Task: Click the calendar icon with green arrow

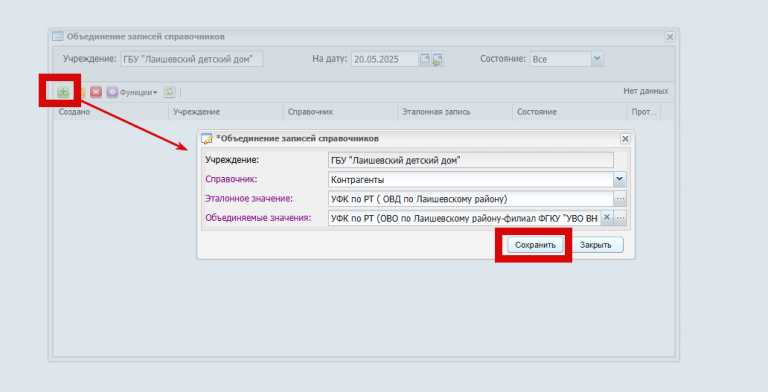Action: click(x=437, y=59)
